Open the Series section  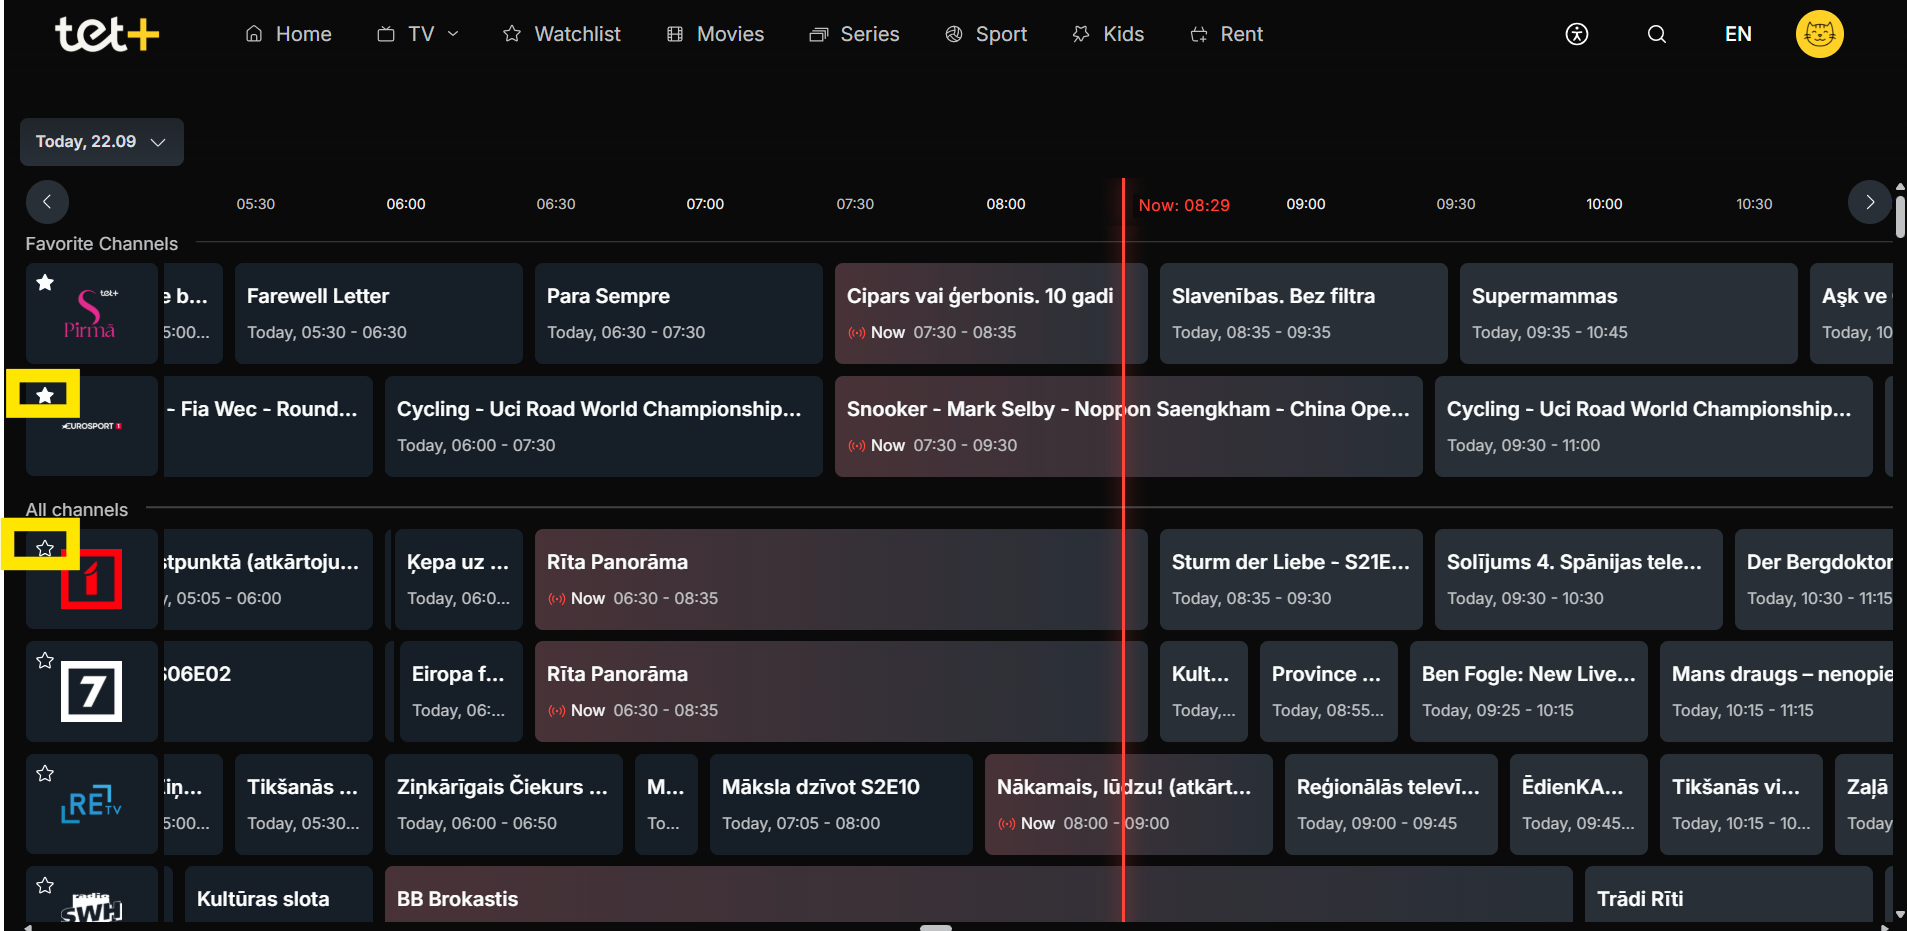pyautogui.click(x=854, y=34)
